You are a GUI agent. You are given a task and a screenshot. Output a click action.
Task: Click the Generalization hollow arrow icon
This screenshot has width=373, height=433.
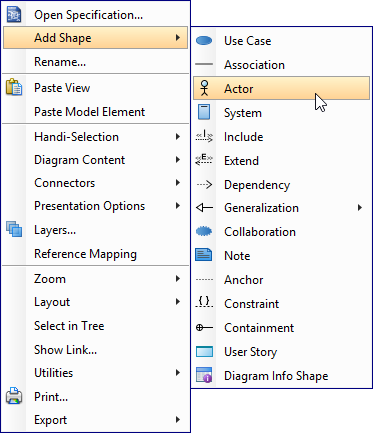pos(204,208)
